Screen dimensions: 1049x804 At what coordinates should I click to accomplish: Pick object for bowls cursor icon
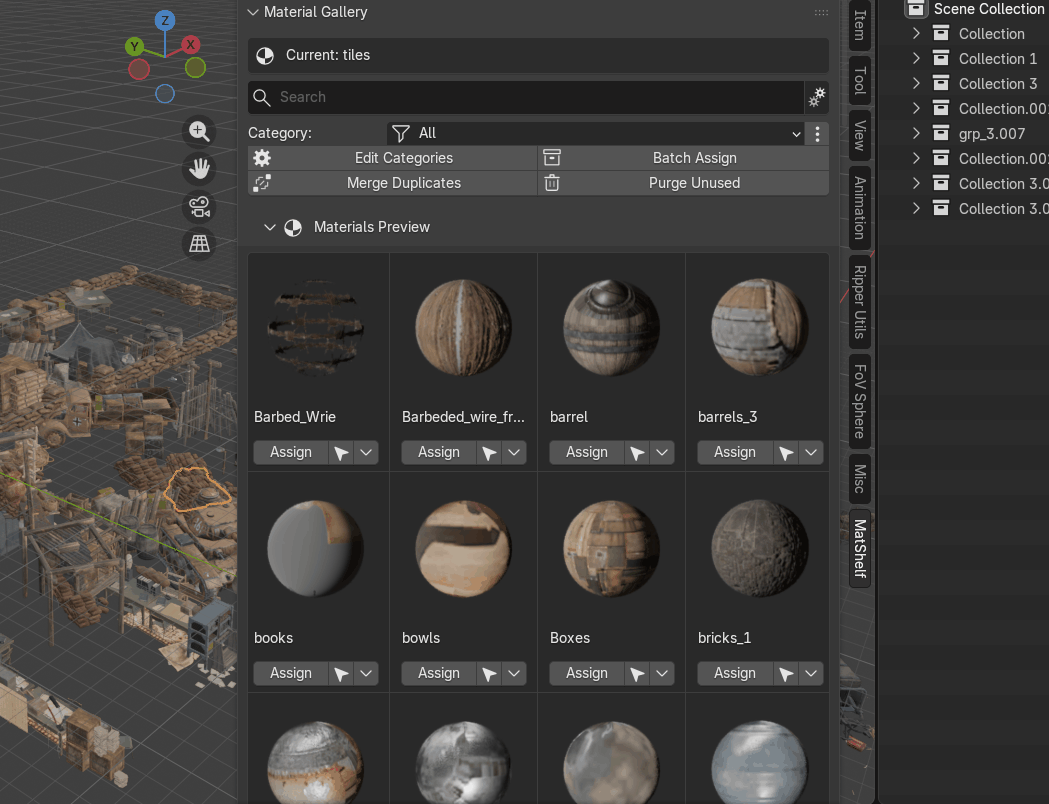click(489, 674)
